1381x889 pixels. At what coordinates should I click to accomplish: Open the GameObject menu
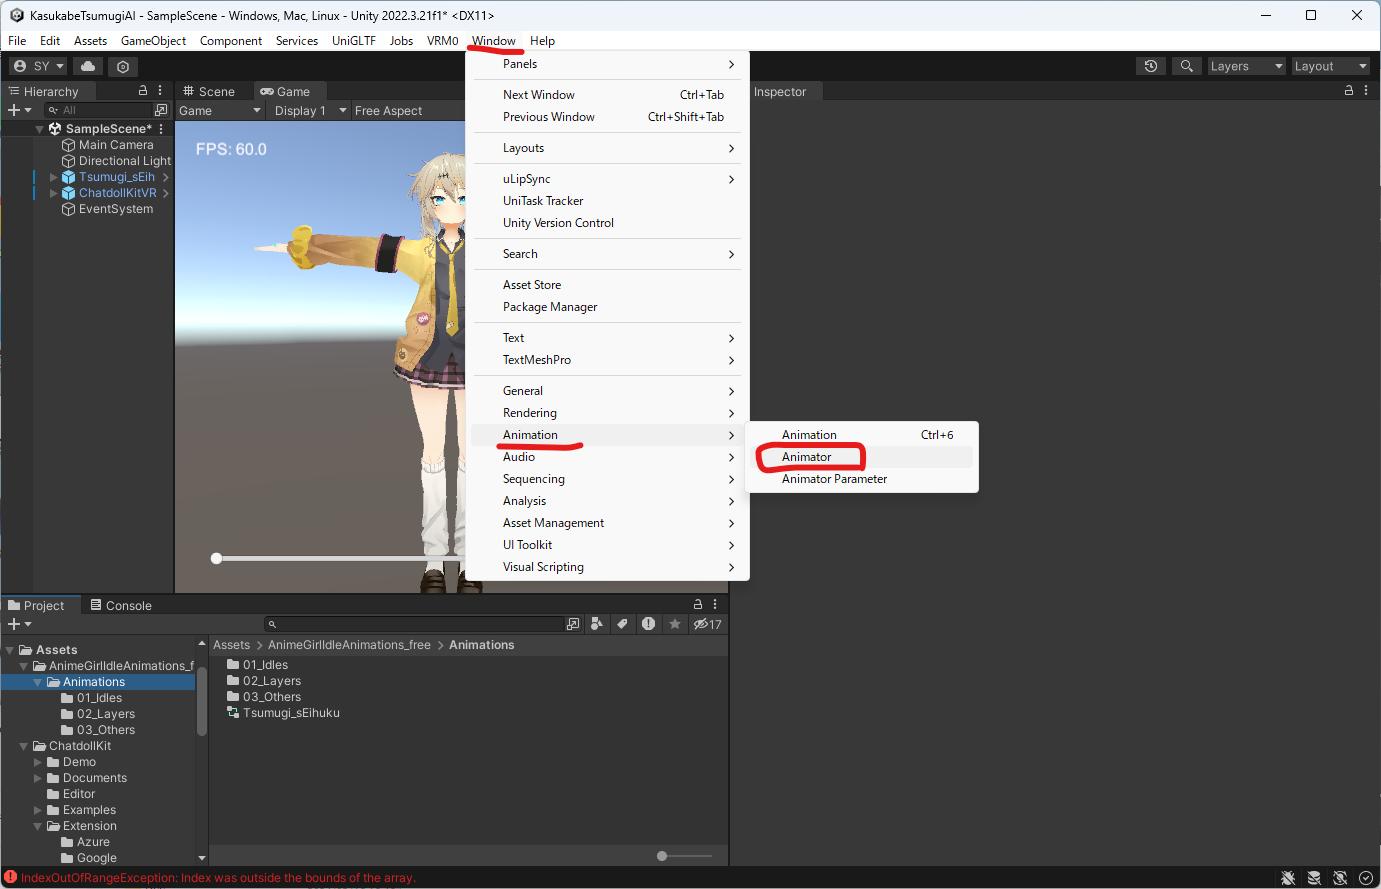pos(153,41)
